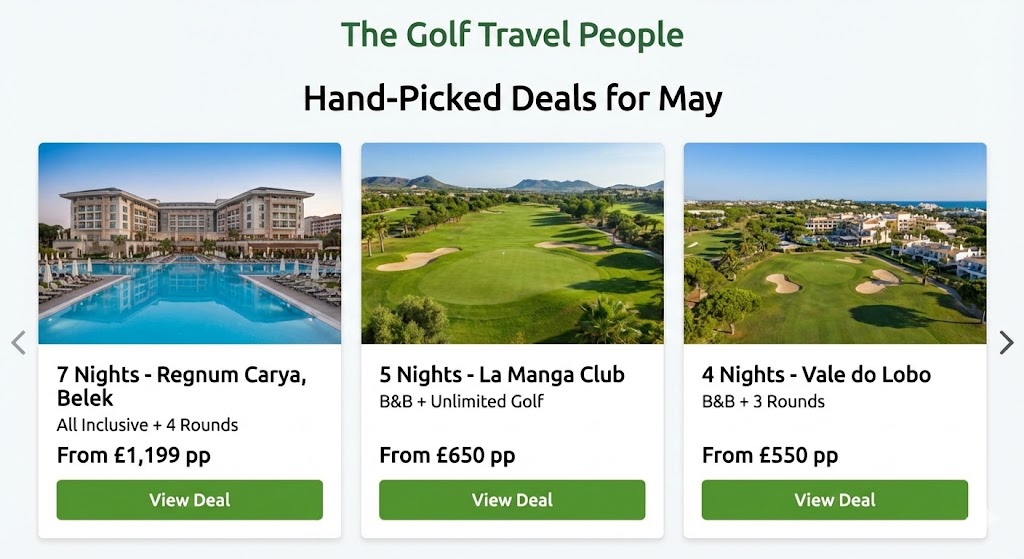Viewport: 1024px width, 559px height.
Task: Click the 'All Inclusive + 4 Rounds' text
Action: [148, 425]
